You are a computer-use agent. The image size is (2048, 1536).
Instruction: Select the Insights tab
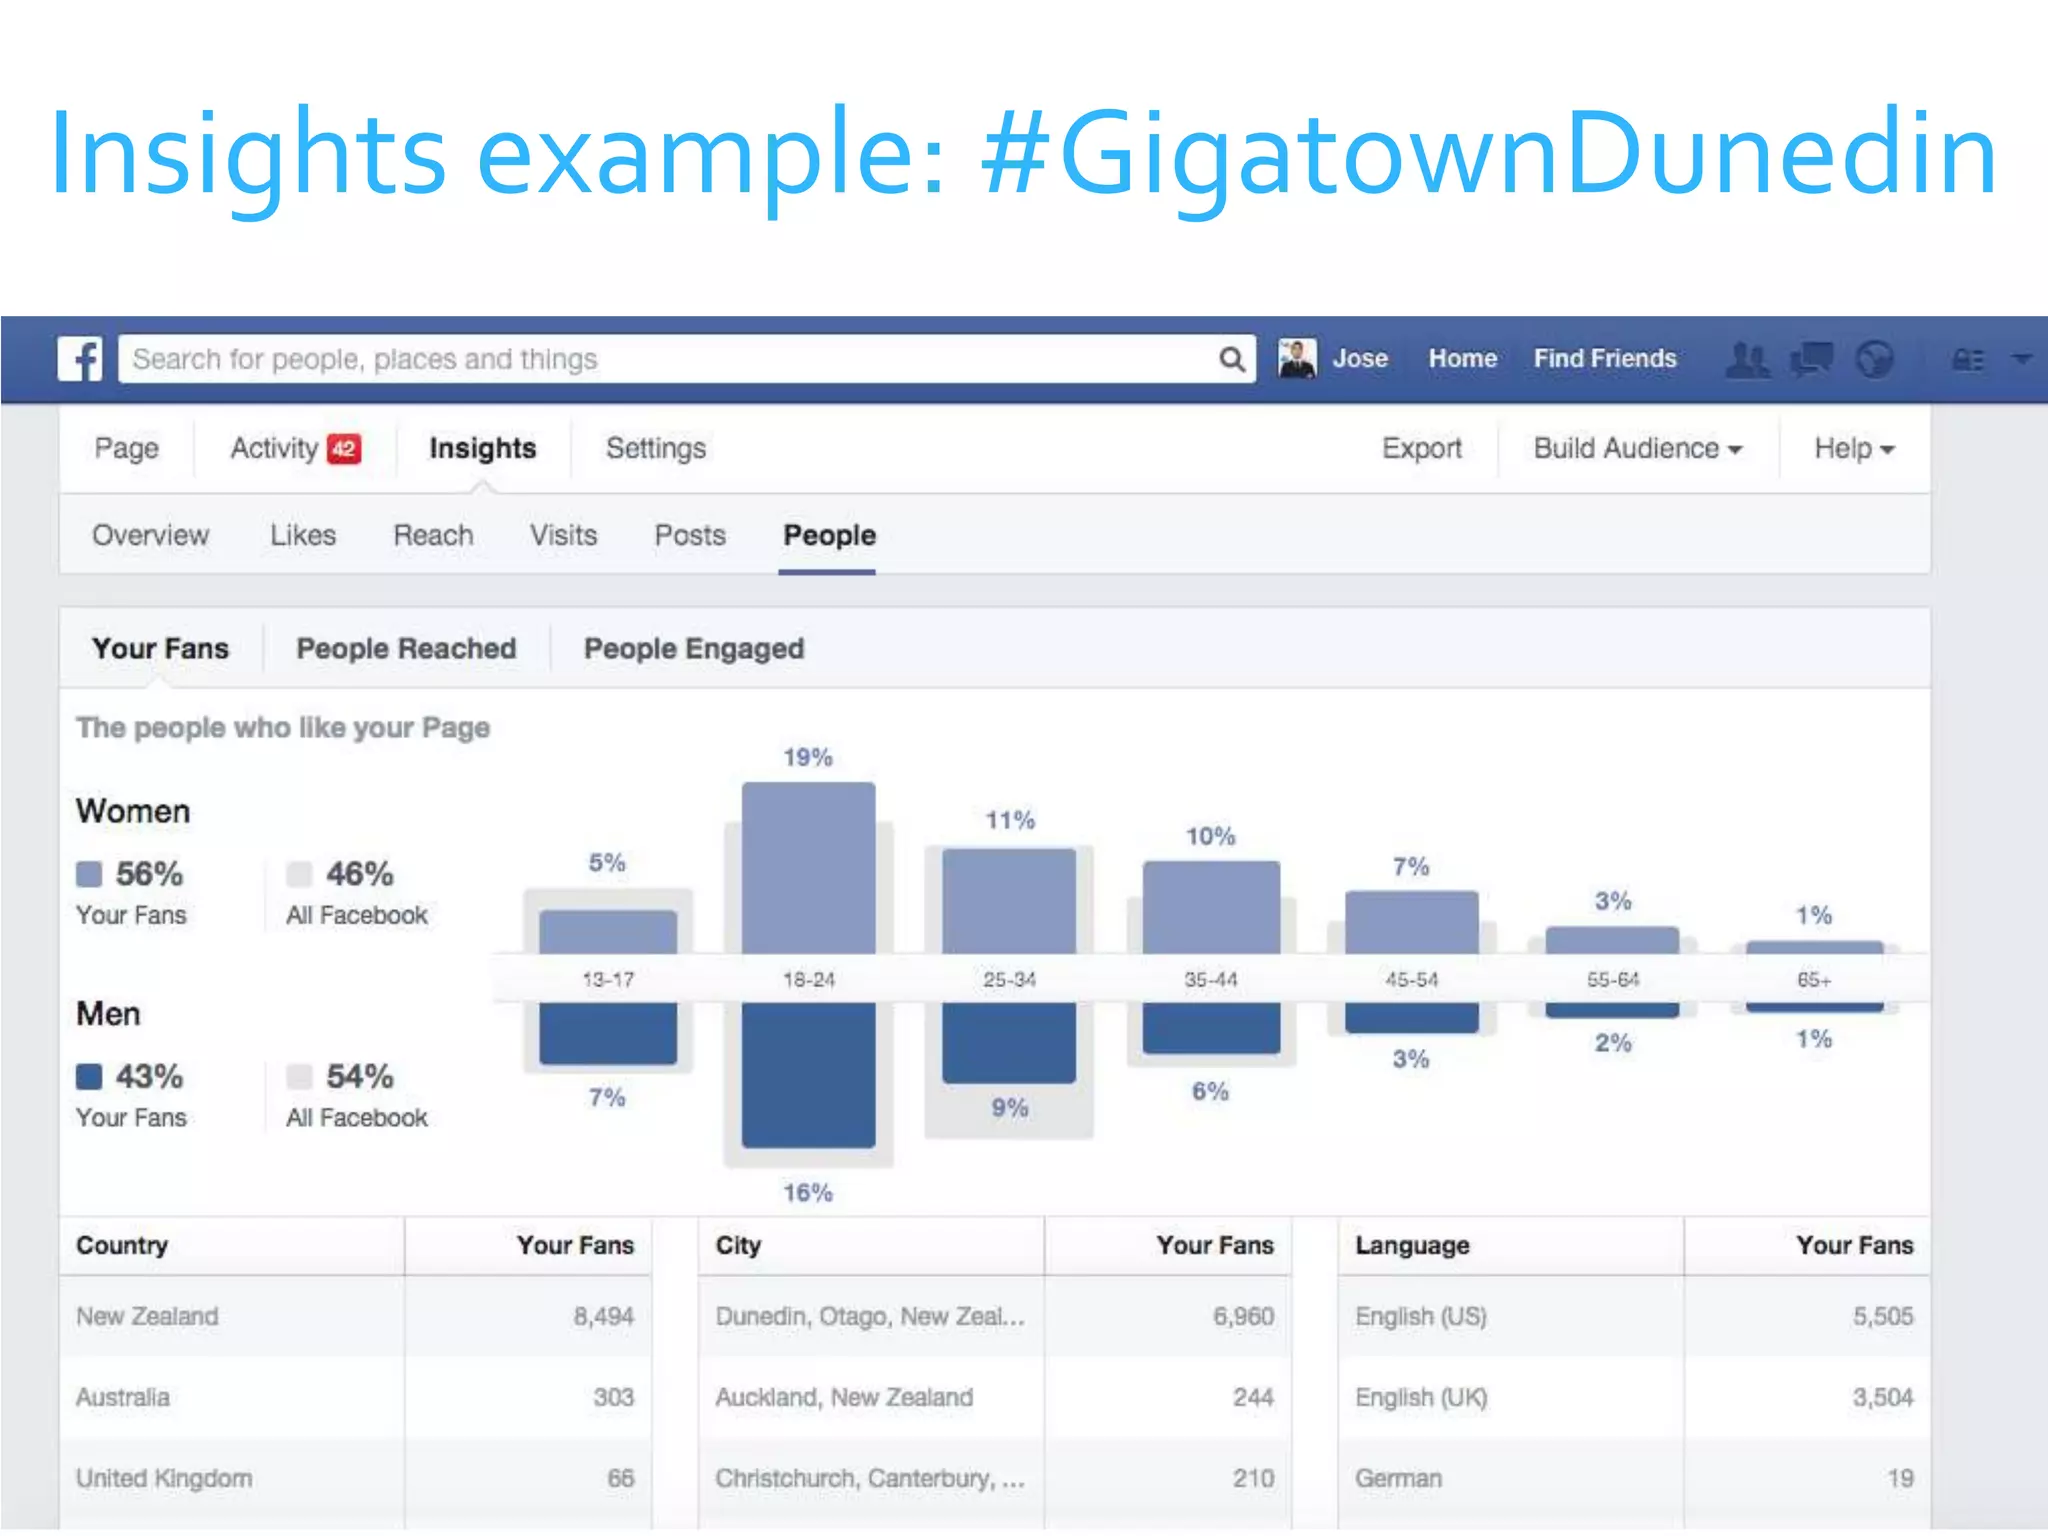point(483,448)
